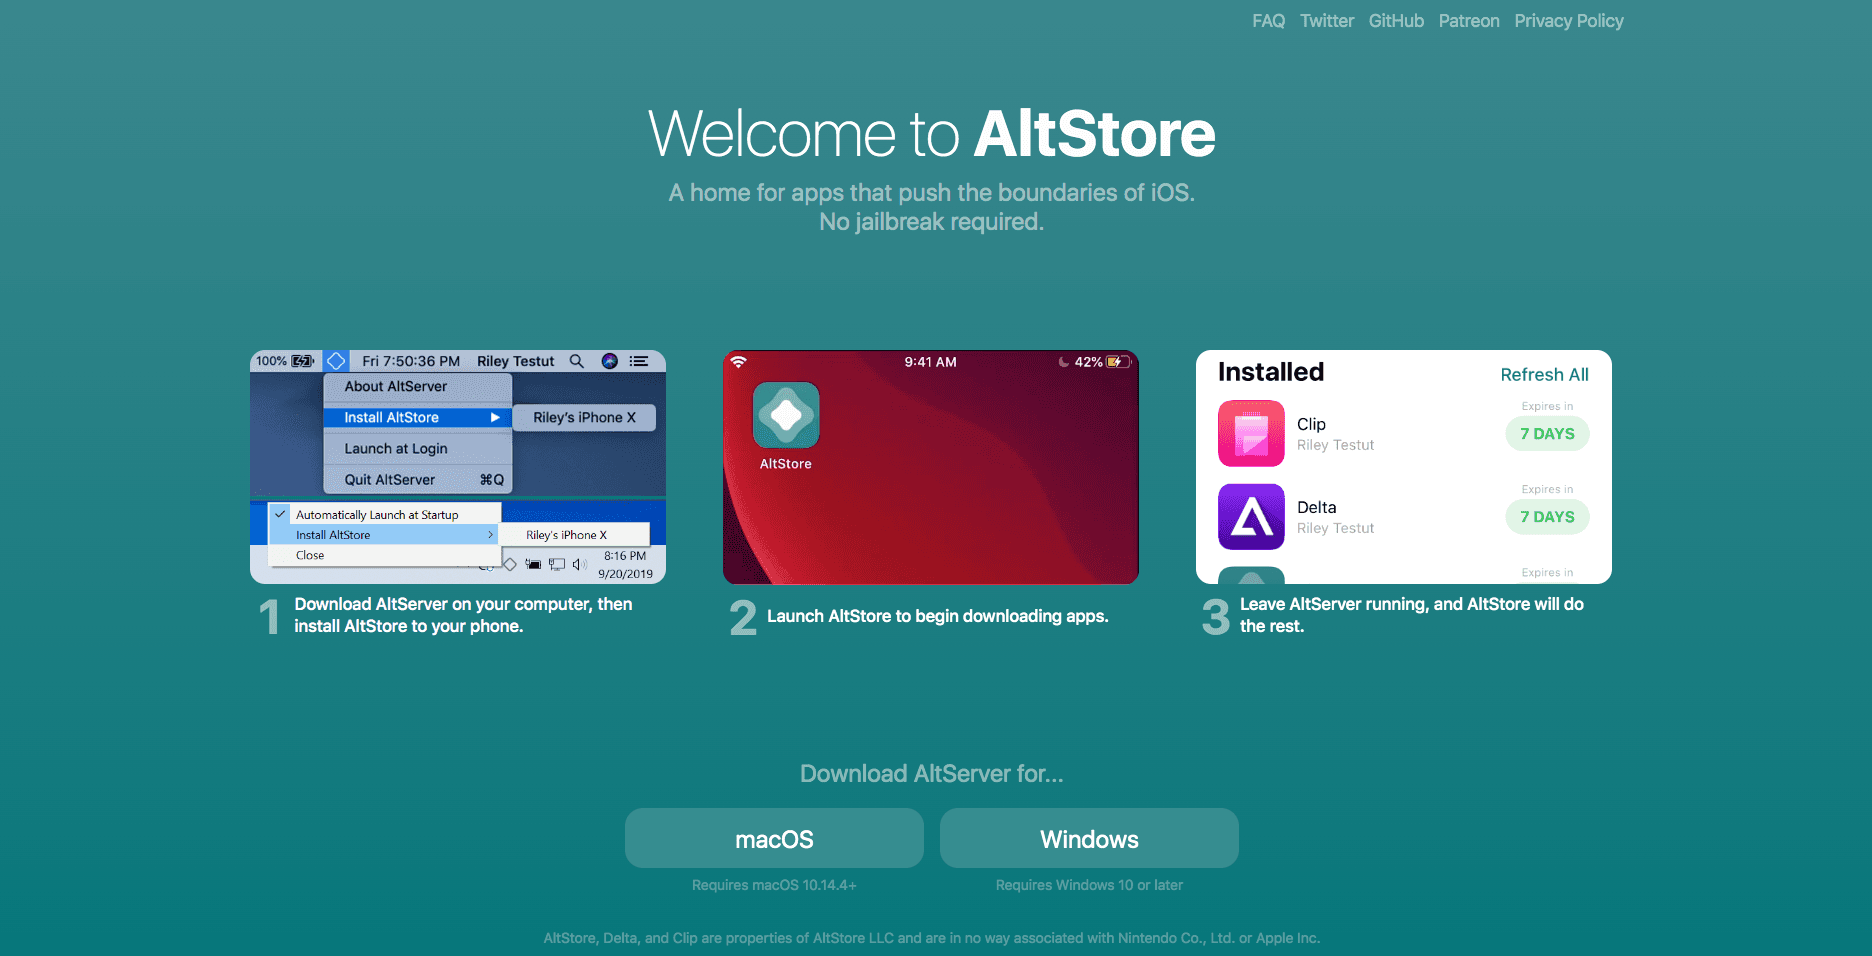Viewport: 1872px width, 956px height.
Task: Visit the GitHub link
Action: tap(1396, 21)
